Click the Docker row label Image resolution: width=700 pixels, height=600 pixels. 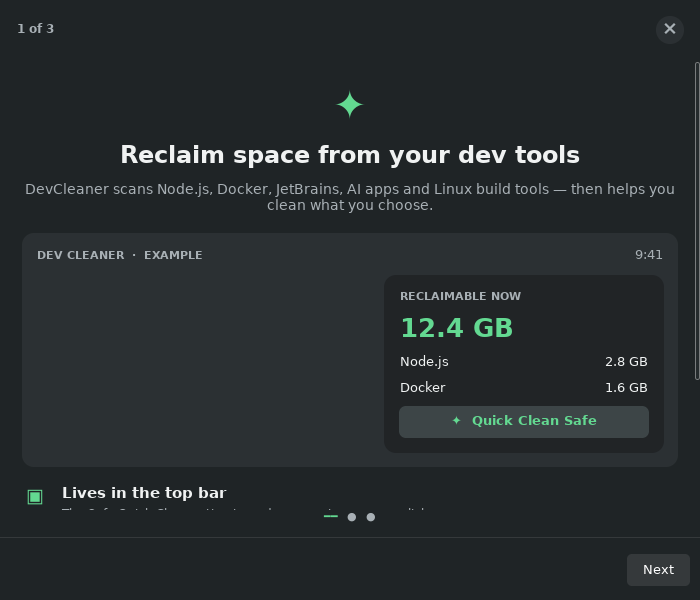pos(422,388)
